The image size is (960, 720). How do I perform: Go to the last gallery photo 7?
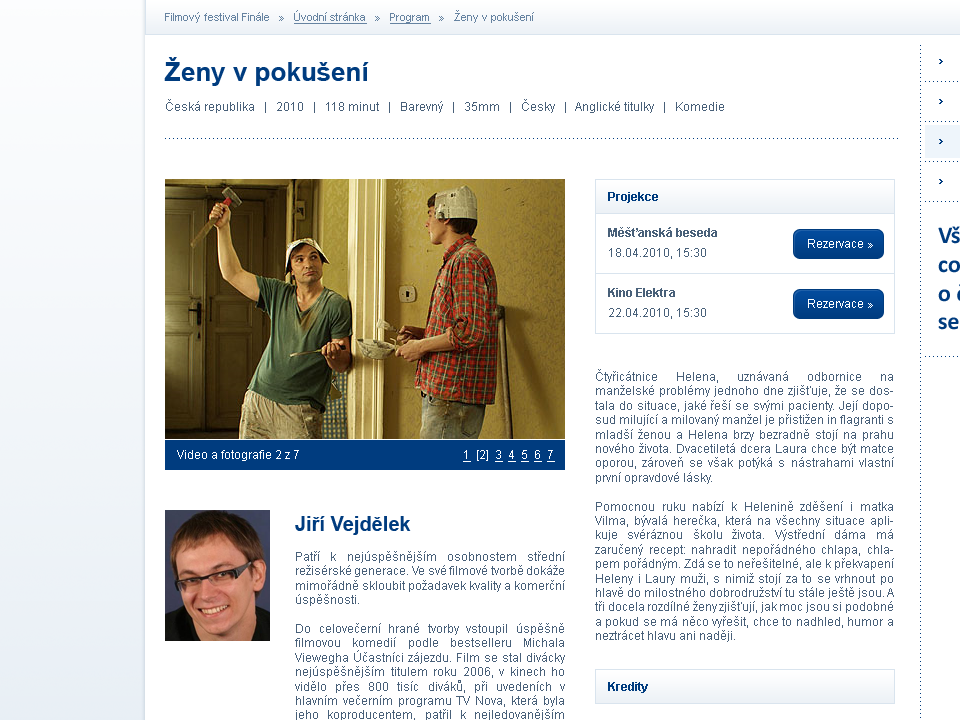(551, 455)
